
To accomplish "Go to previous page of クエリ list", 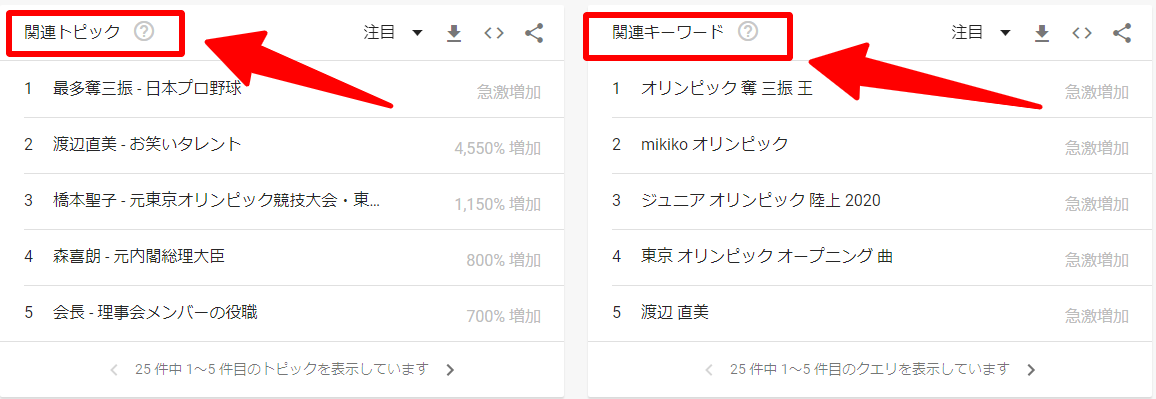I will pos(709,370).
